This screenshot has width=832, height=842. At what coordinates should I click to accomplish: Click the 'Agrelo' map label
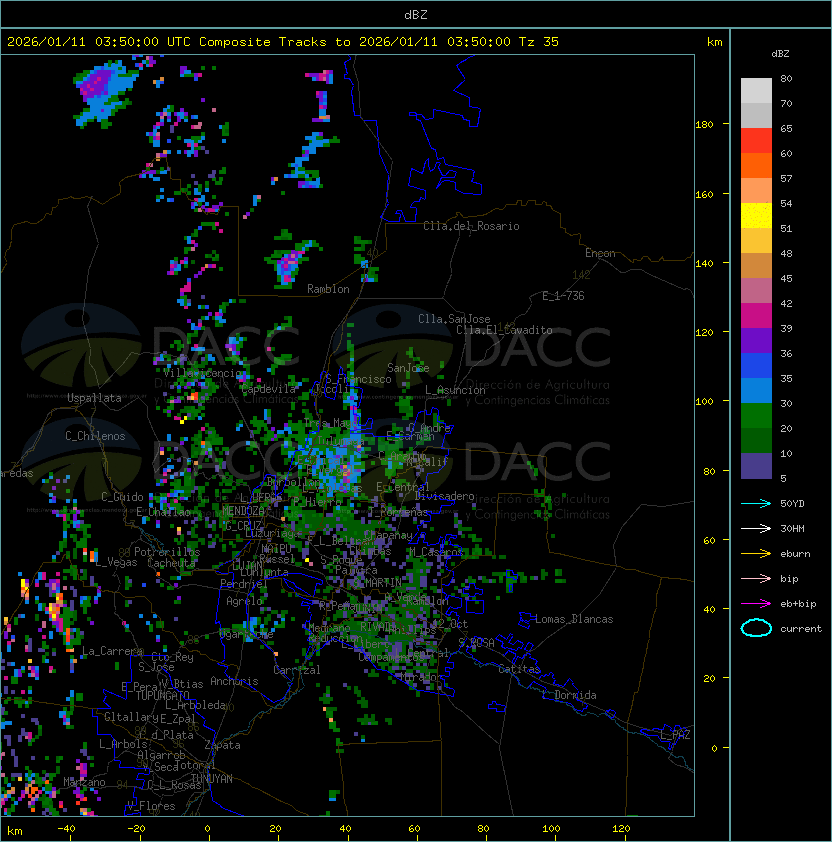(244, 601)
